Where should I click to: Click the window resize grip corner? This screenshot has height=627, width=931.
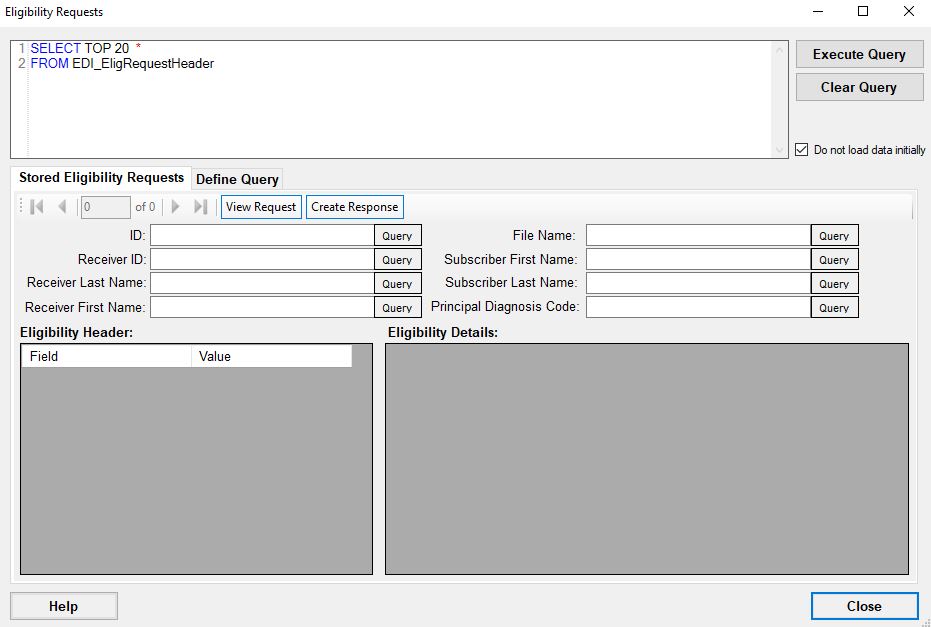pyautogui.click(x=925, y=622)
